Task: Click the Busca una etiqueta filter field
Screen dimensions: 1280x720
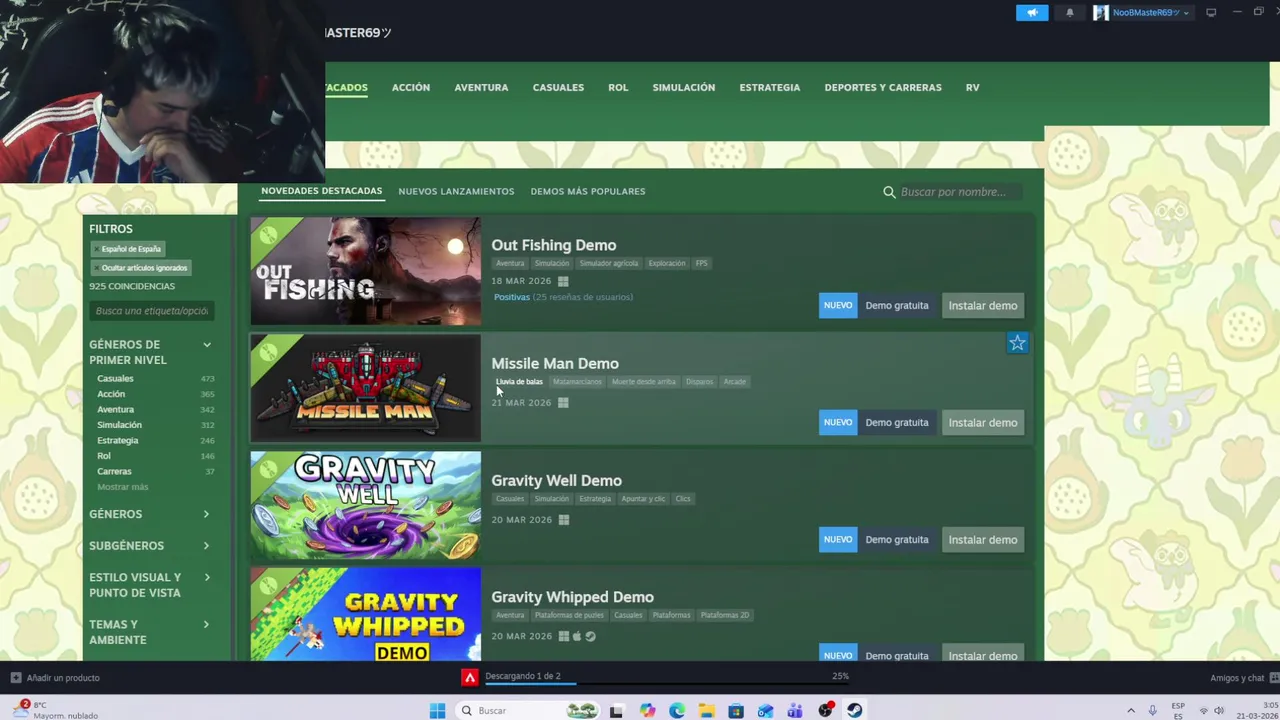Action: point(151,311)
